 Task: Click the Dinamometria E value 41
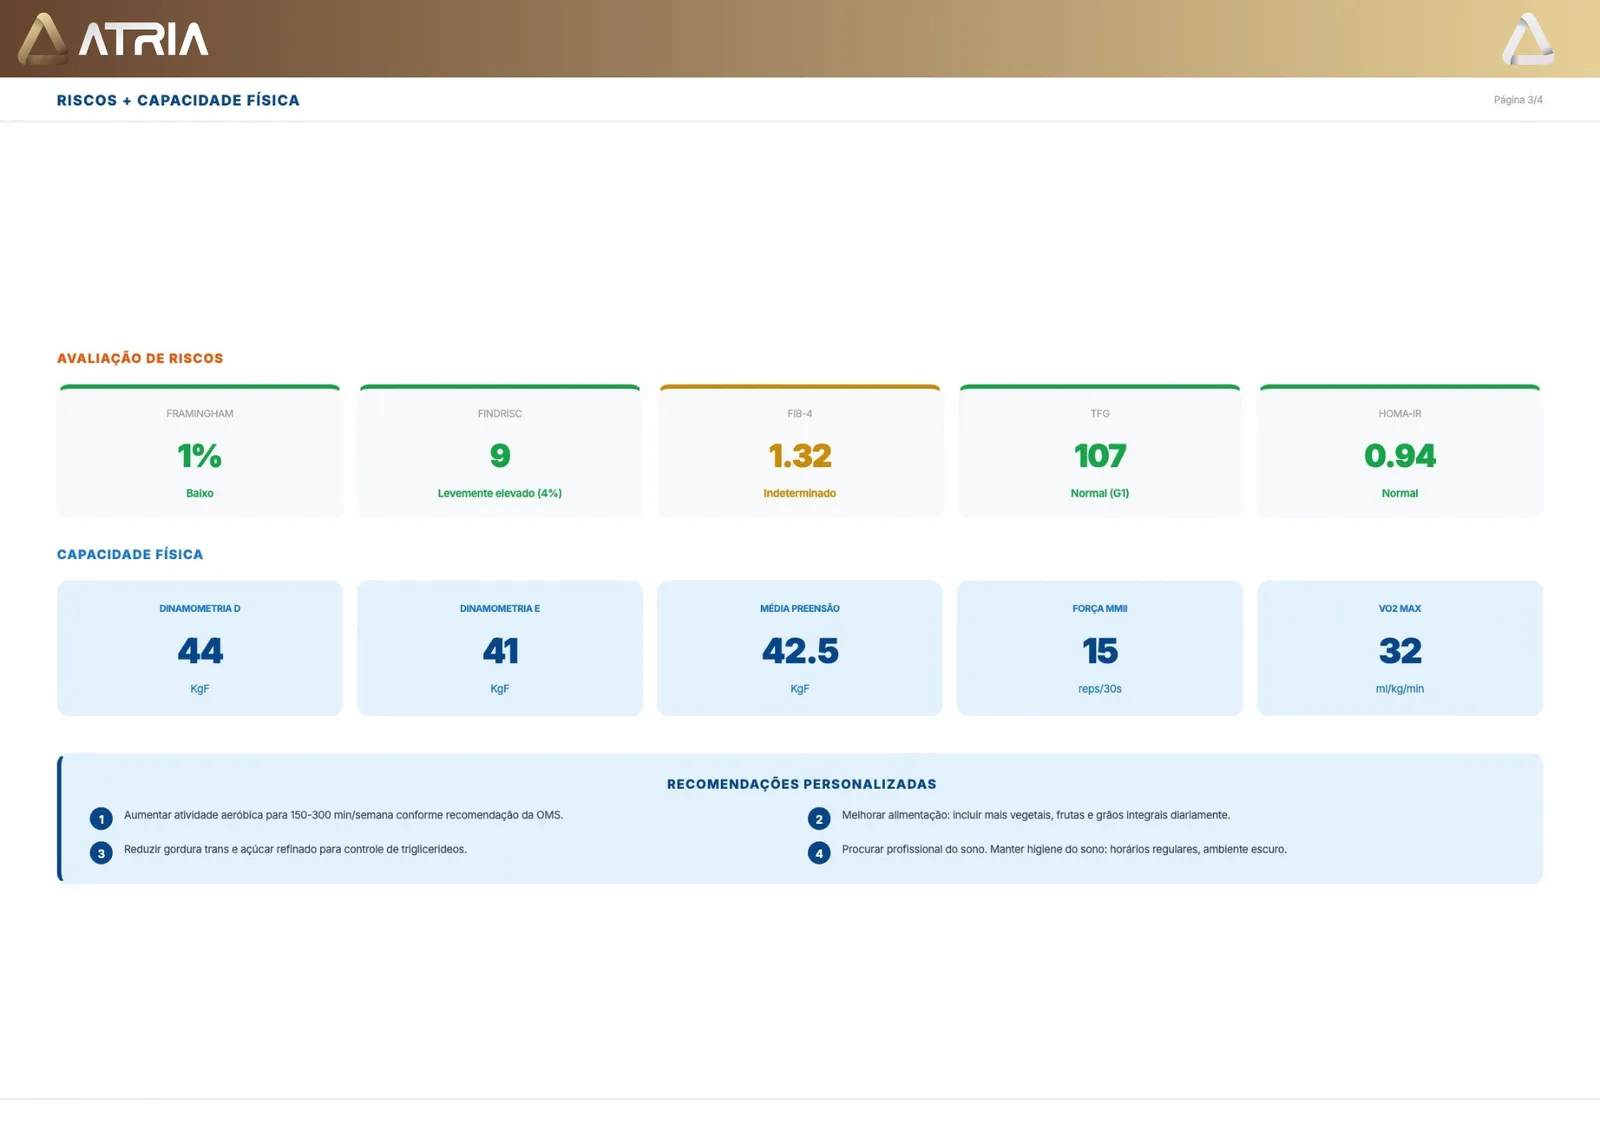click(x=500, y=651)
